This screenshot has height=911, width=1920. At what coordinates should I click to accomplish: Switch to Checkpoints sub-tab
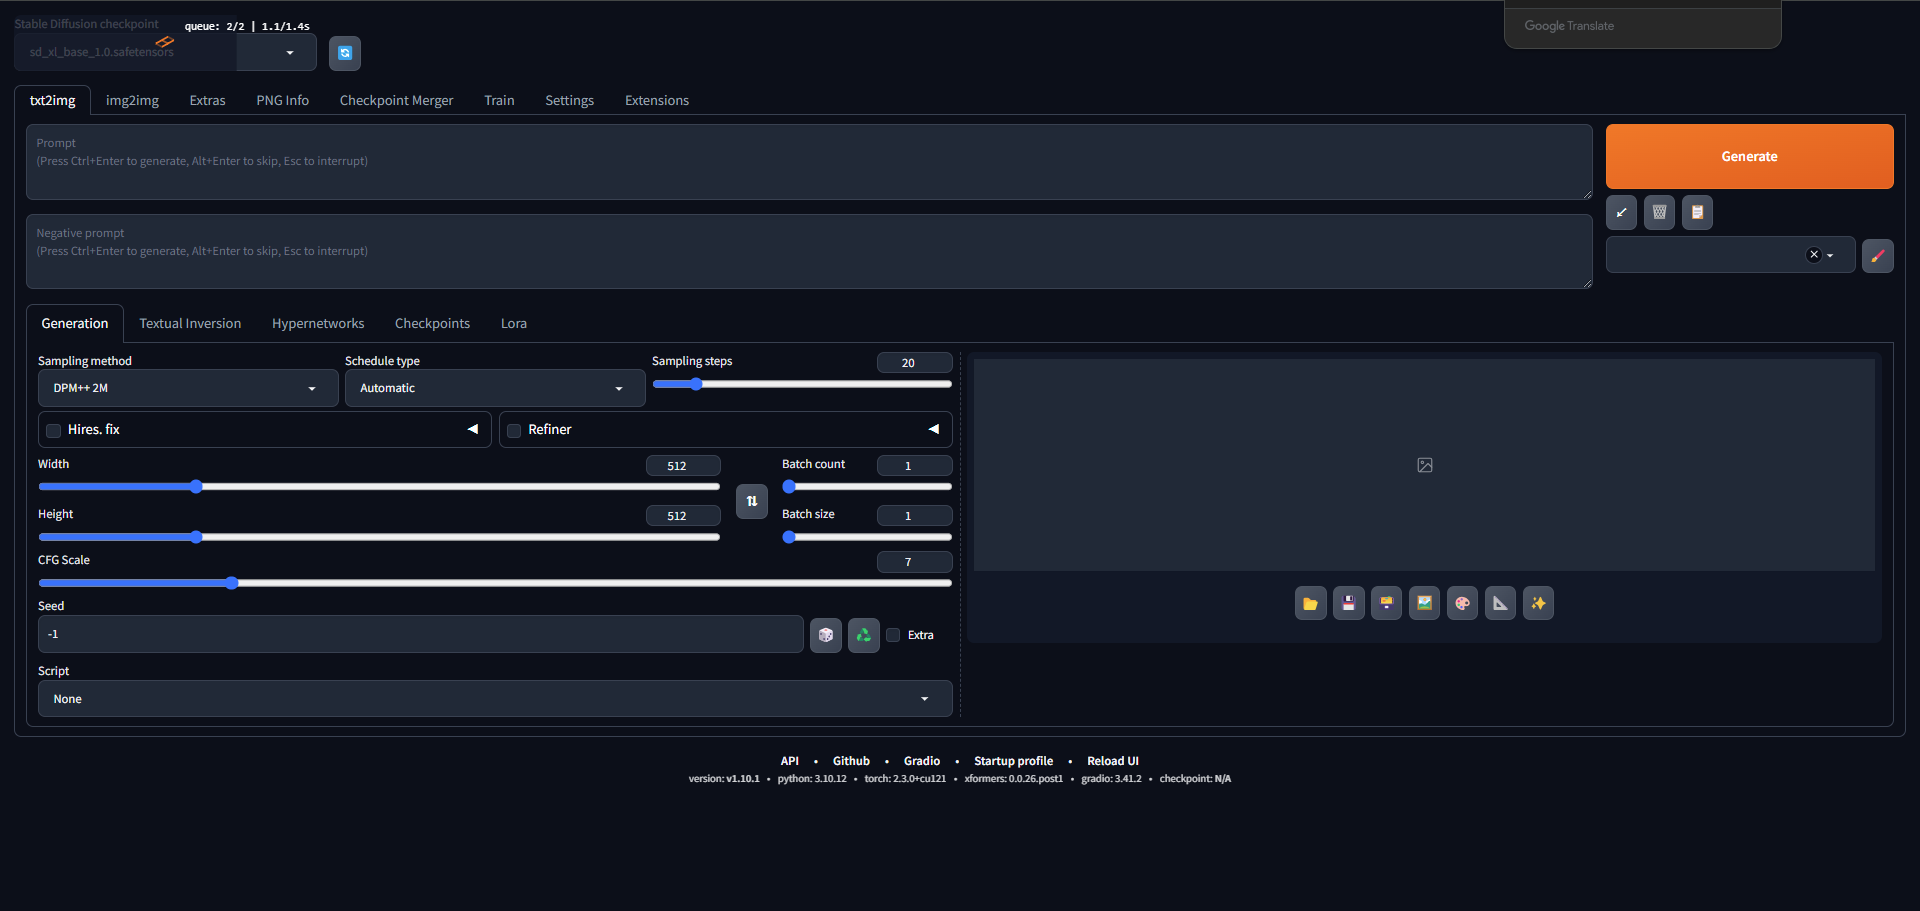point(432,323)
